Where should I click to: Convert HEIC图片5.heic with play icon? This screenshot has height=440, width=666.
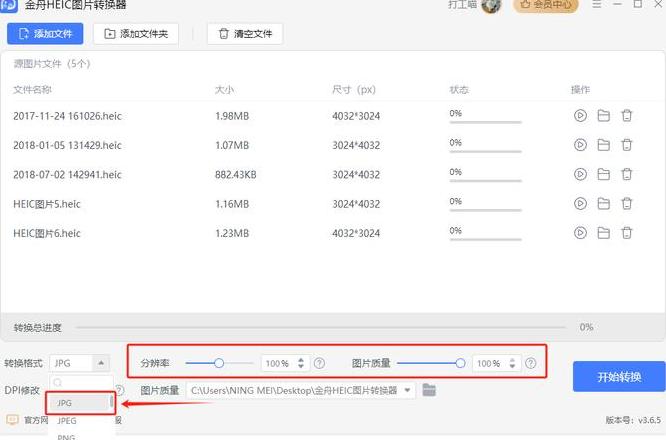point(580,203)
